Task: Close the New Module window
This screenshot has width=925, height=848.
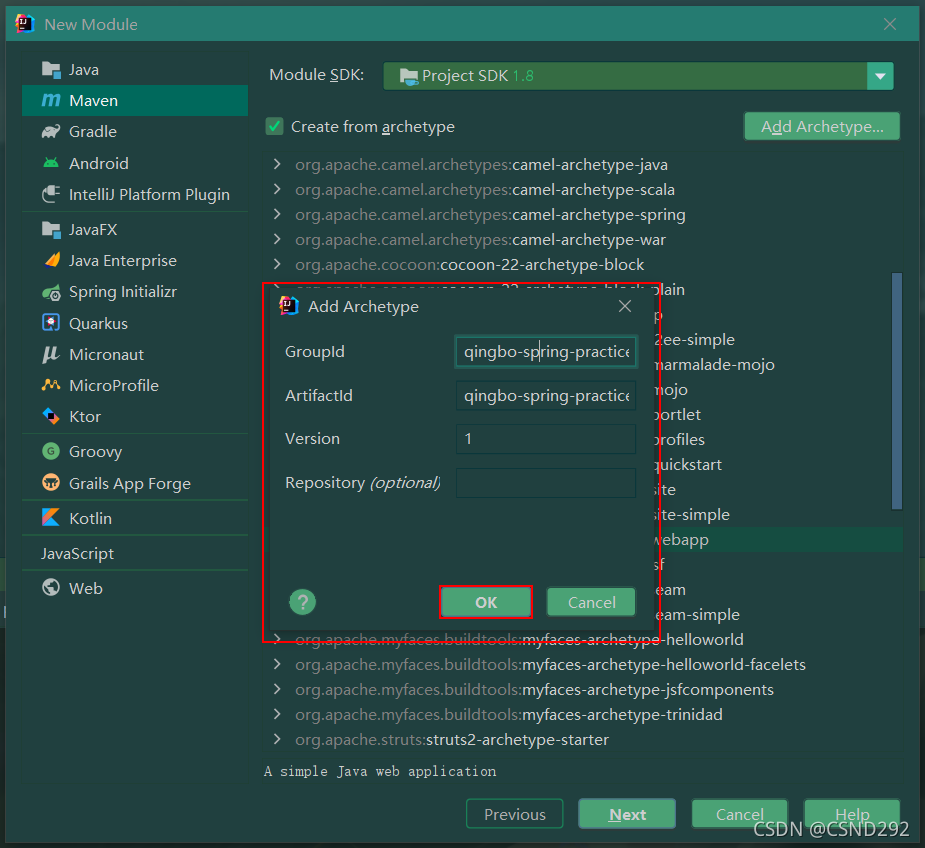Action: point(890,24)
